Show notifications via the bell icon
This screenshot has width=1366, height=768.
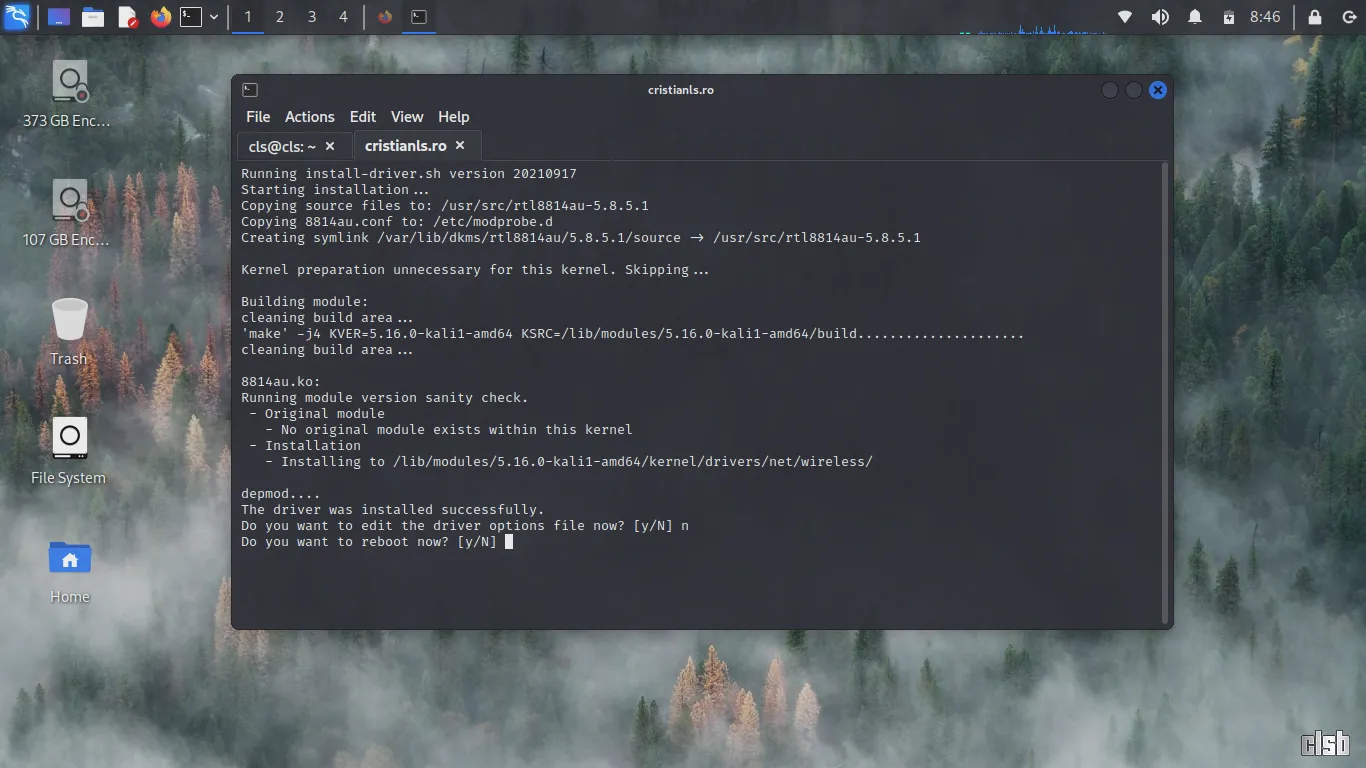pos(1195,17)
